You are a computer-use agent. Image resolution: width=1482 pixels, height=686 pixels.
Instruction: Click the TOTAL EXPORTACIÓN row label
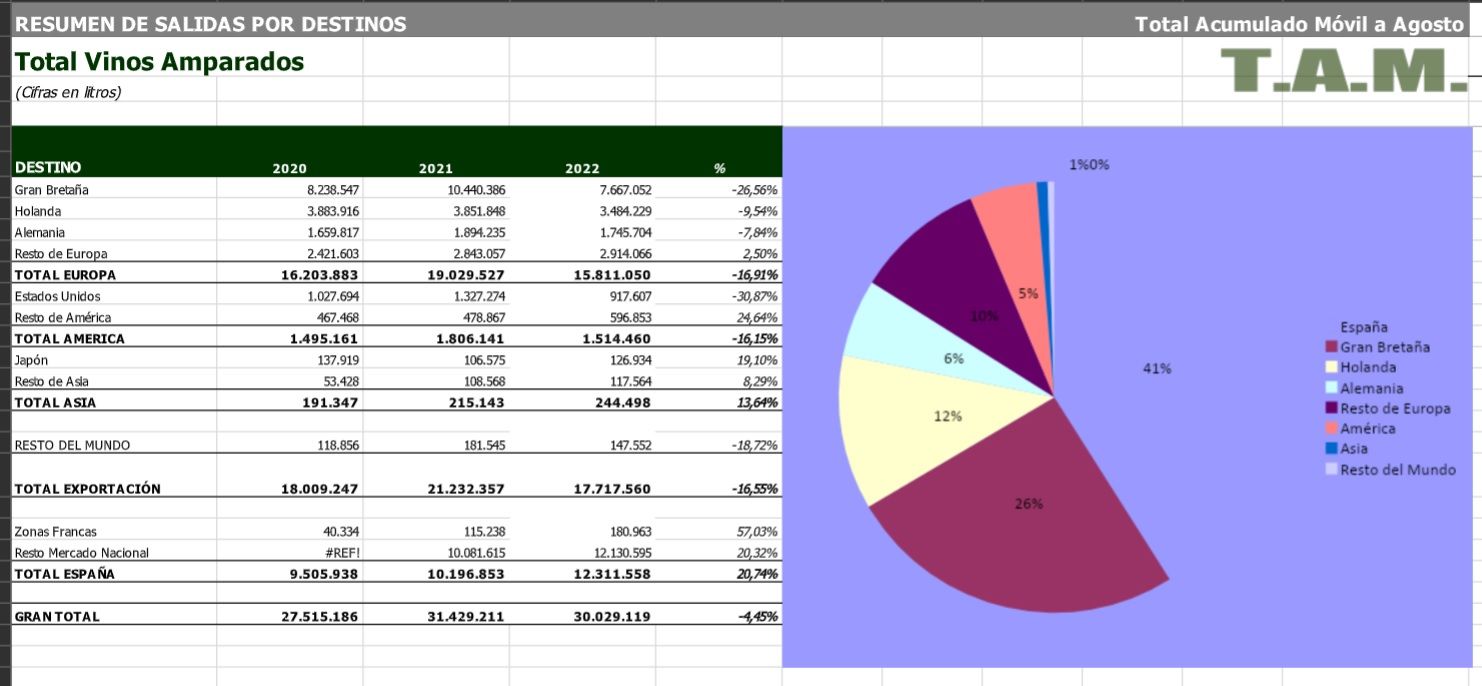pos(88,489)
